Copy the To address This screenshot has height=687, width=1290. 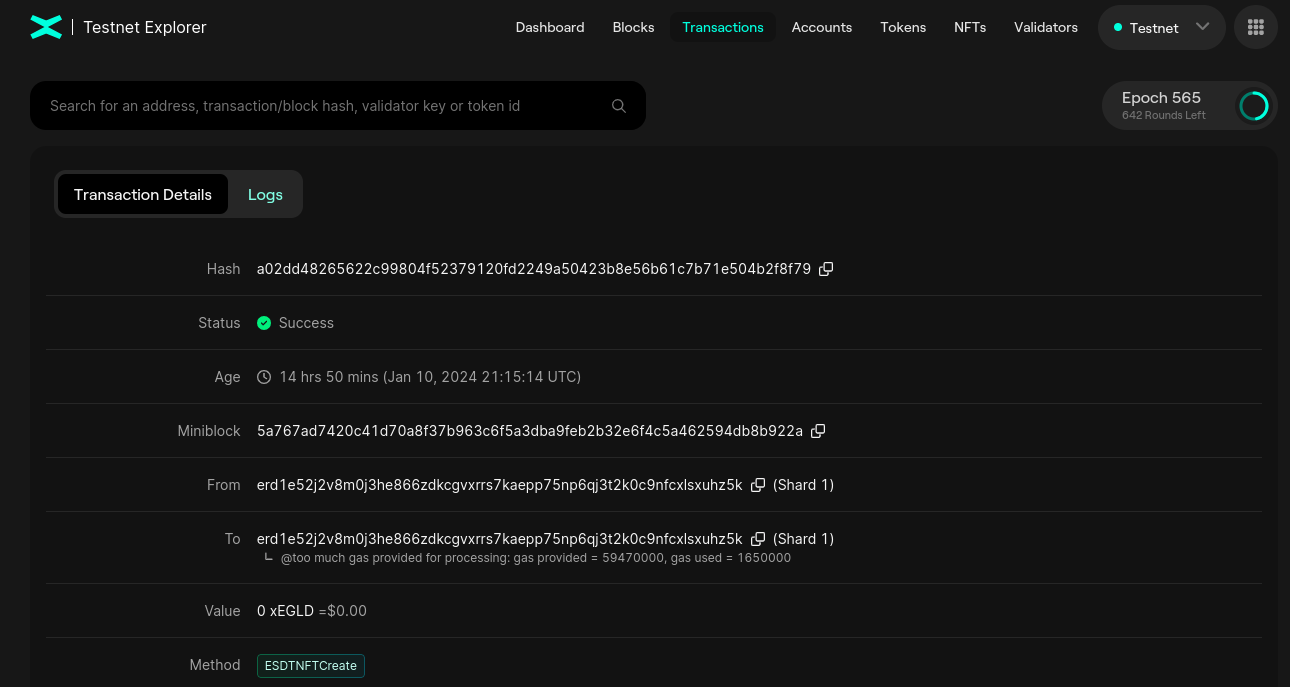[758, 539]
